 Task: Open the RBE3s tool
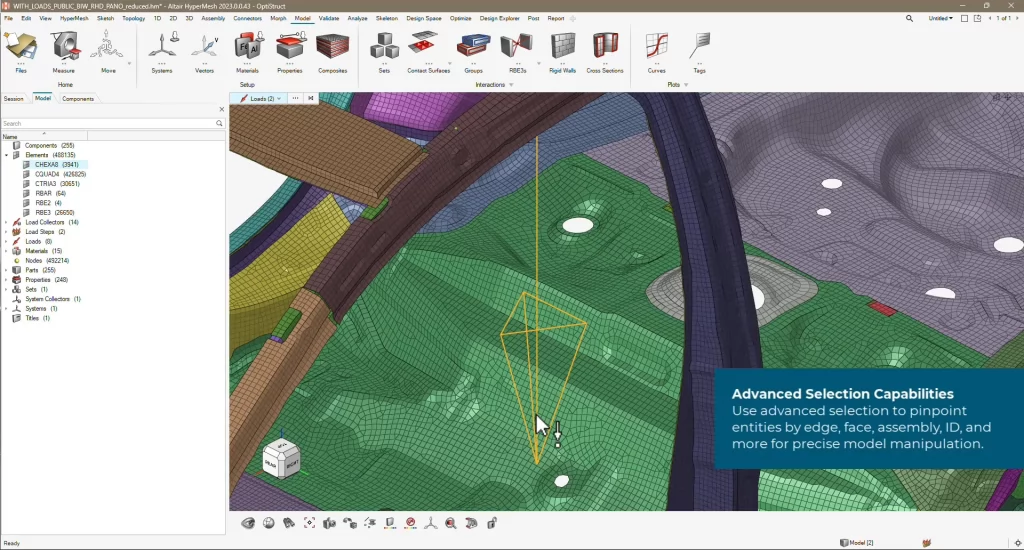tap(517, 52)
